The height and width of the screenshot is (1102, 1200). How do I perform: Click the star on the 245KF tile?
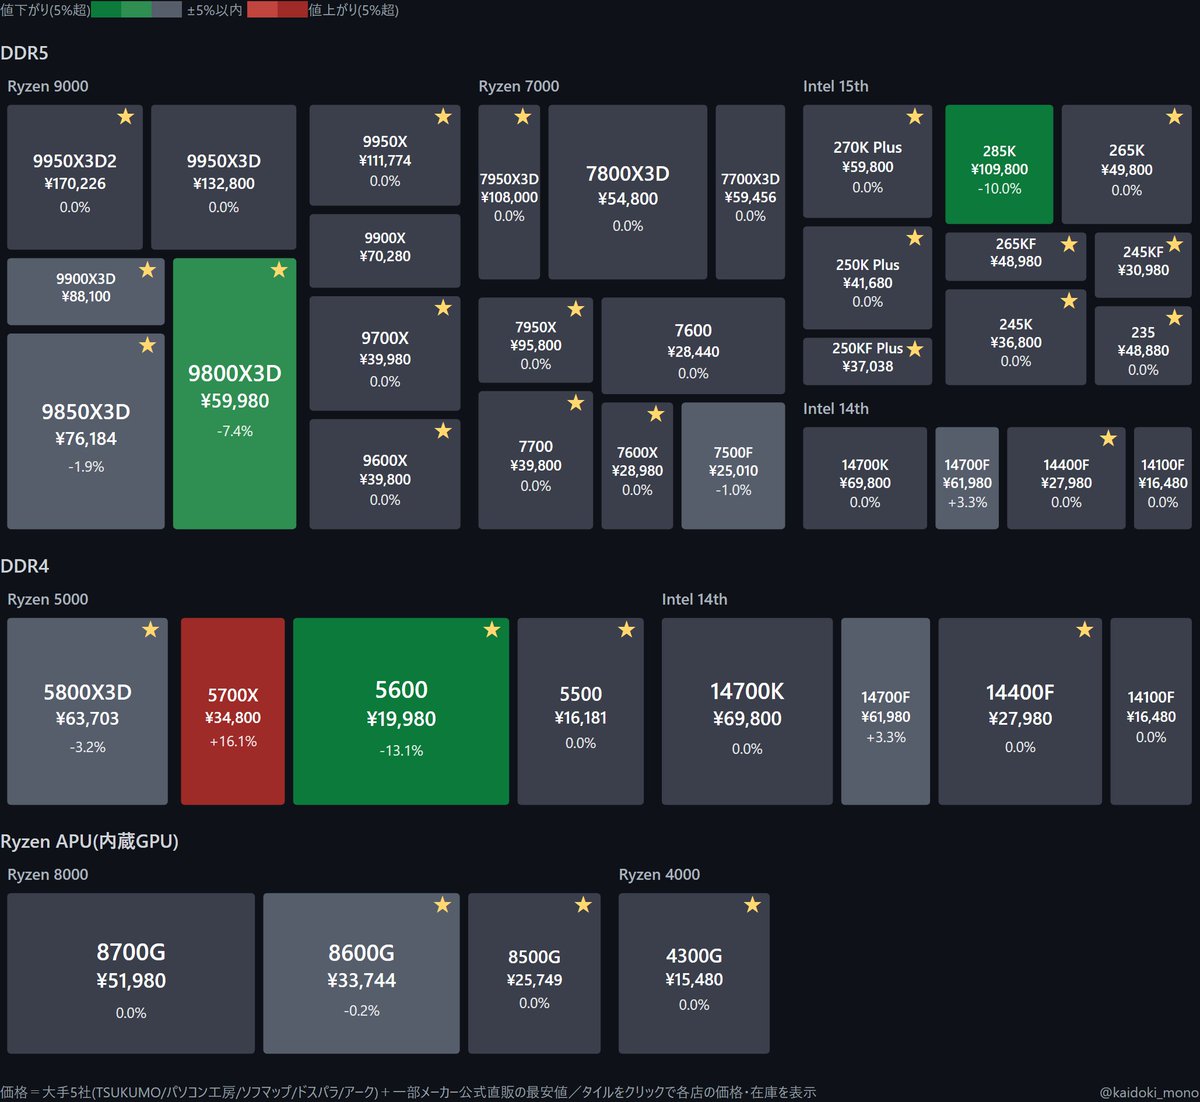click(1174, 244)
